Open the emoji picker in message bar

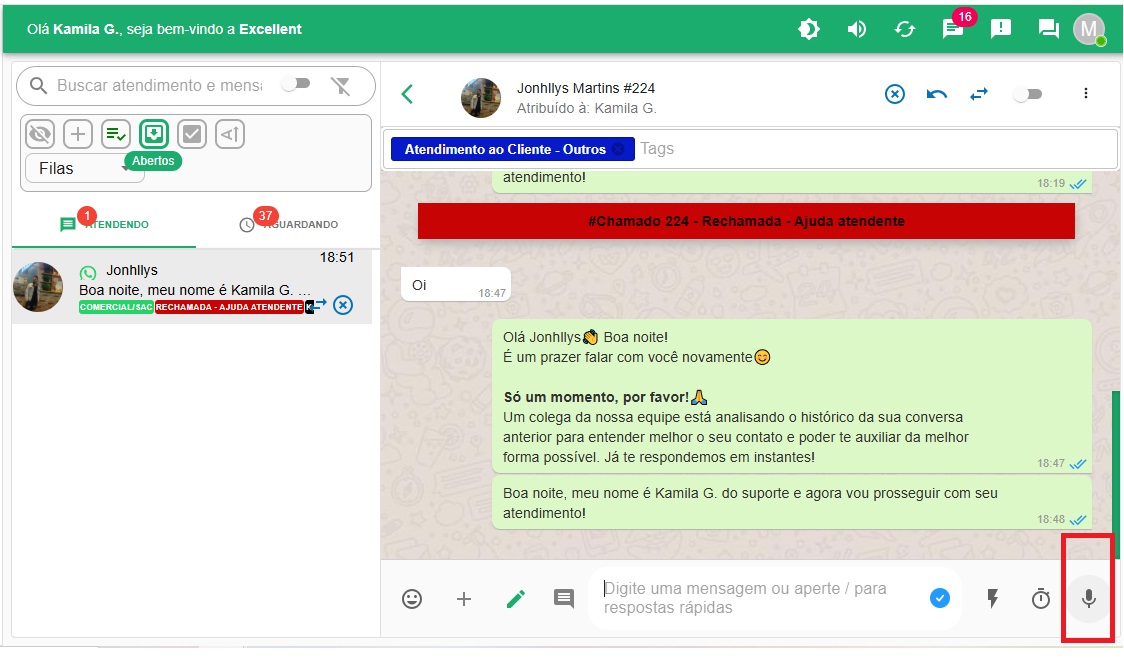[x=412, y=598]
